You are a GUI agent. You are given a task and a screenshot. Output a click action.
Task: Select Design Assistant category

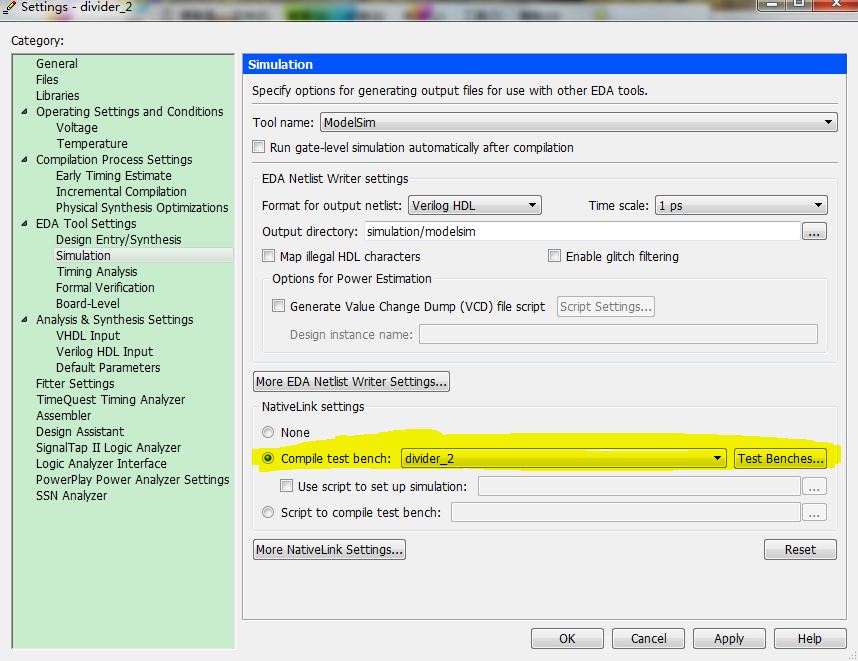pos(80,431)
